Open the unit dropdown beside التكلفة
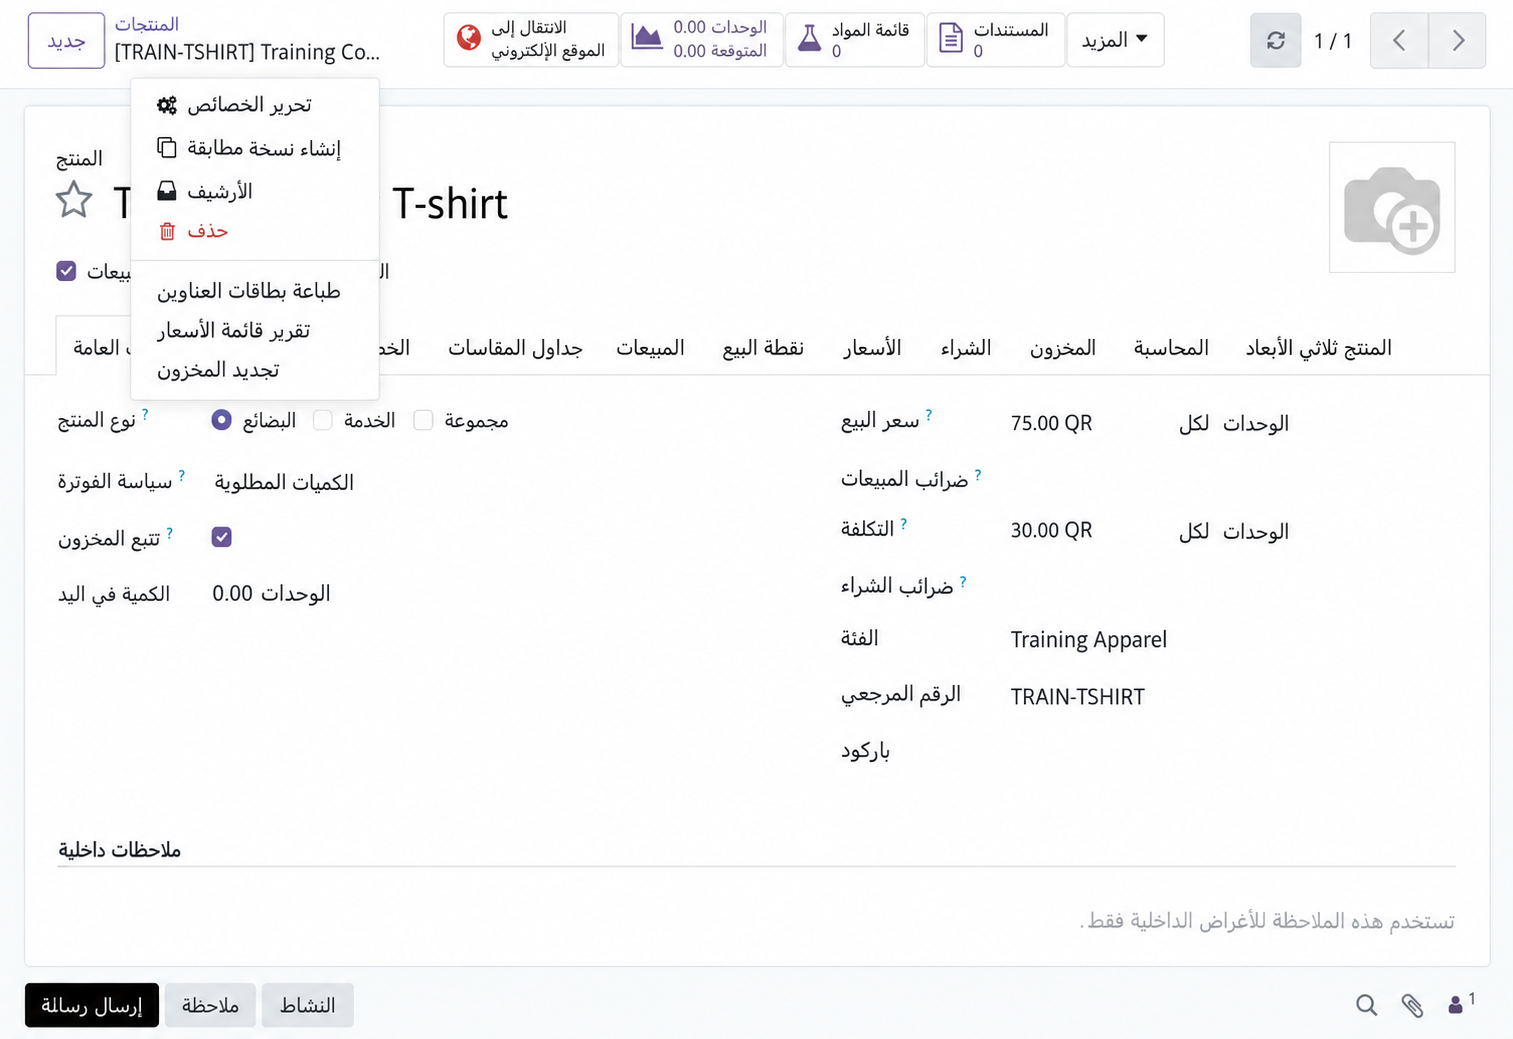1513x1039 pixels. click(1256, 531)
